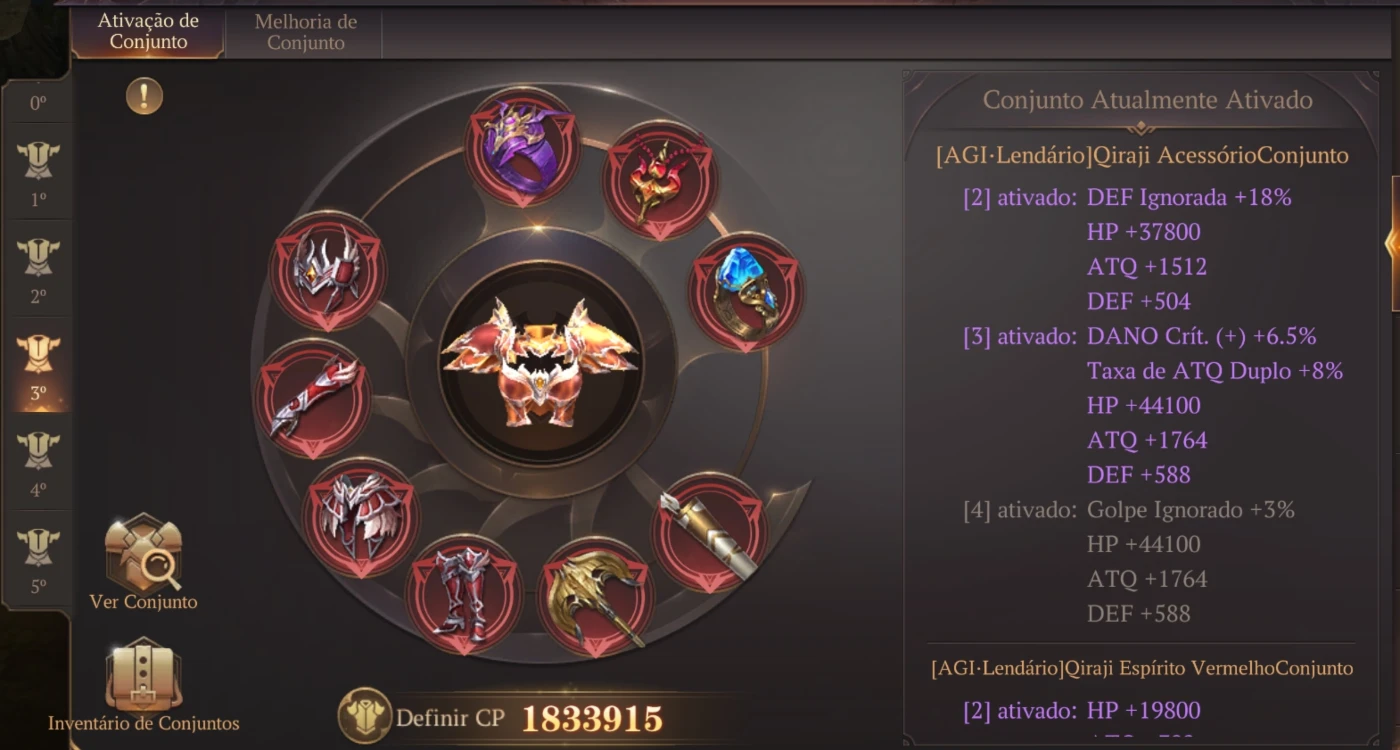
Task: Select the silver red helmet slot
Action: (328, 272)
